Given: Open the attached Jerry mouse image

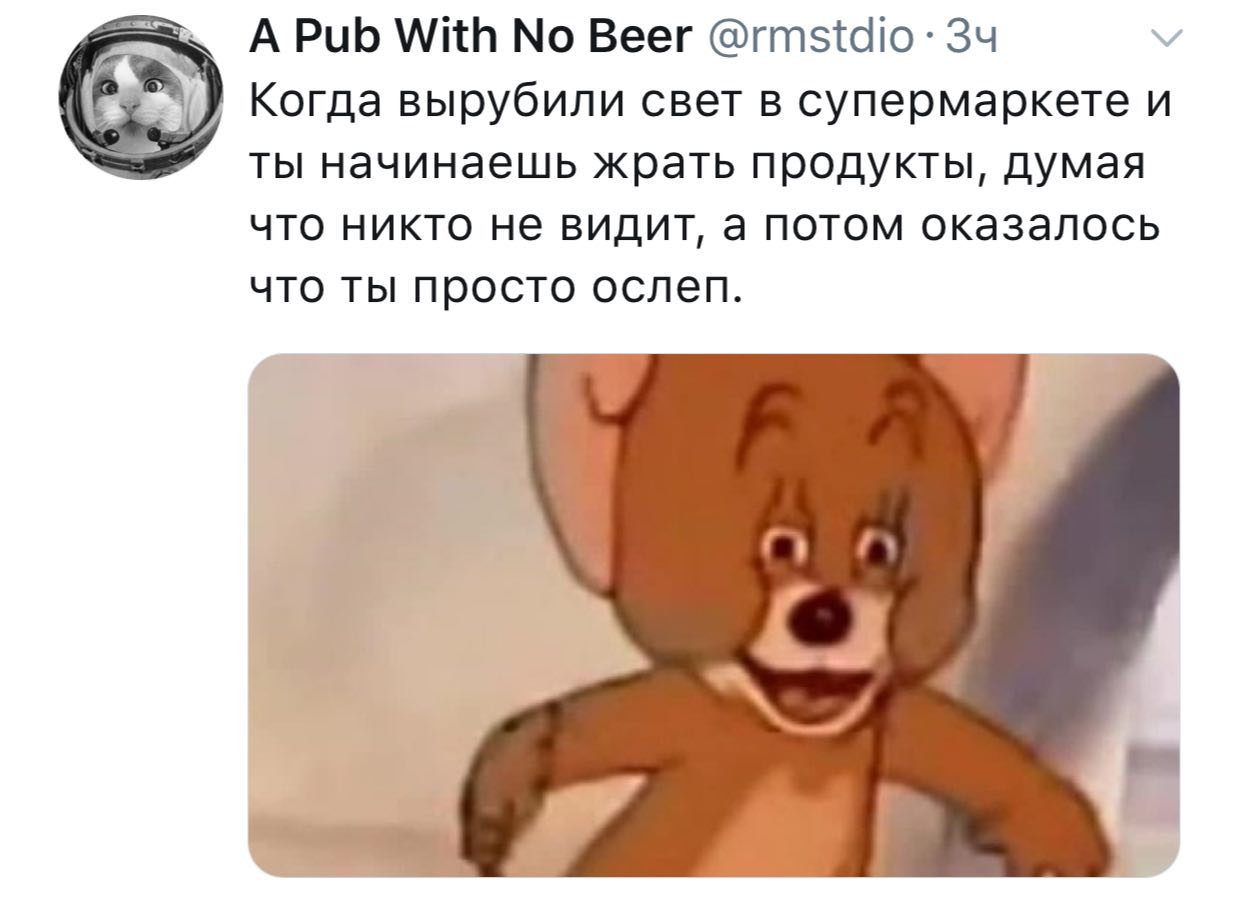Looking at the screenshot, I should point(713,615).
